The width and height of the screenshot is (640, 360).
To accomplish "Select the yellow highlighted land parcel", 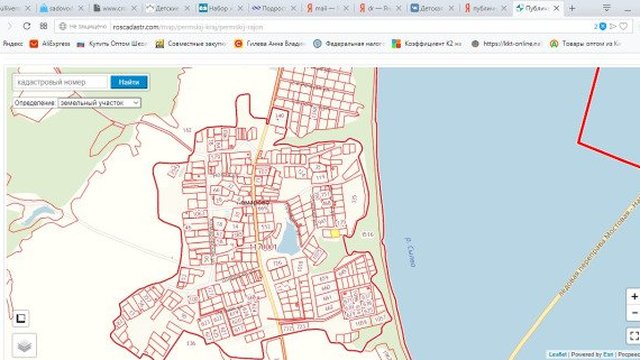I will (x=335, y=233).
